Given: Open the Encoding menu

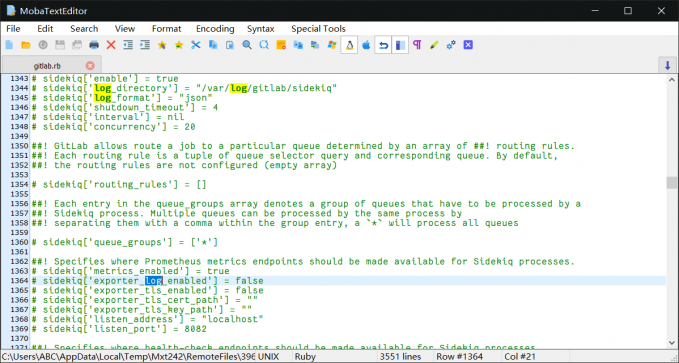Looking at the screenshot, I should [215, 29].
